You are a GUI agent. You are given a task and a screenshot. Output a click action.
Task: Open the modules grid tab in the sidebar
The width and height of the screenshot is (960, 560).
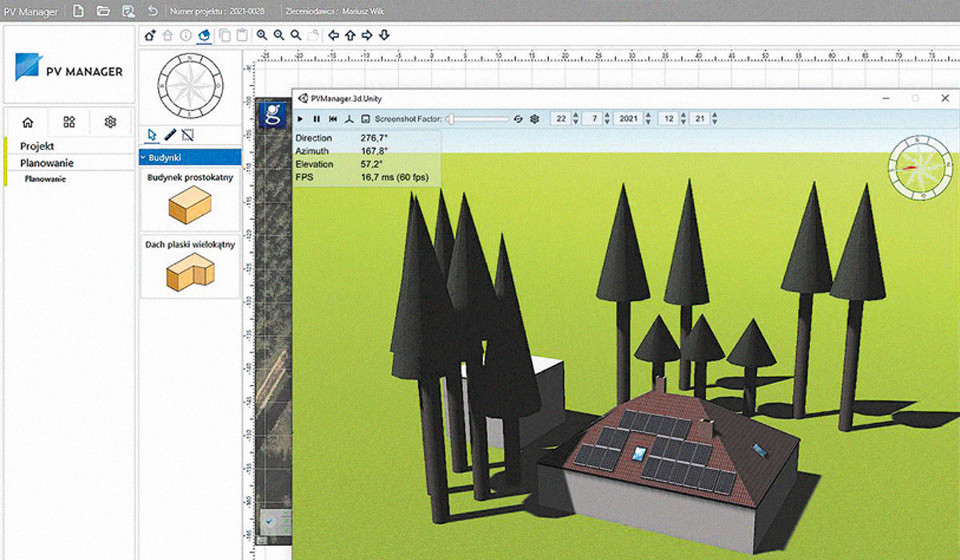point(69,122)
